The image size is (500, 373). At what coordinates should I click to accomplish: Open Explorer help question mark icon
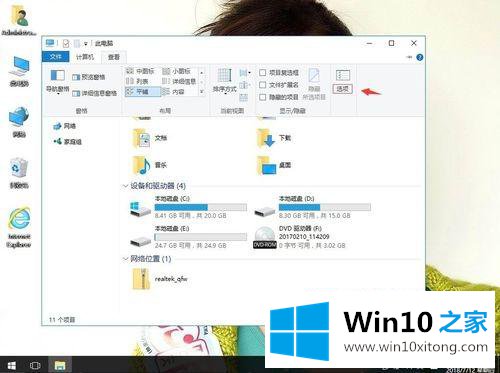[420, 57]
